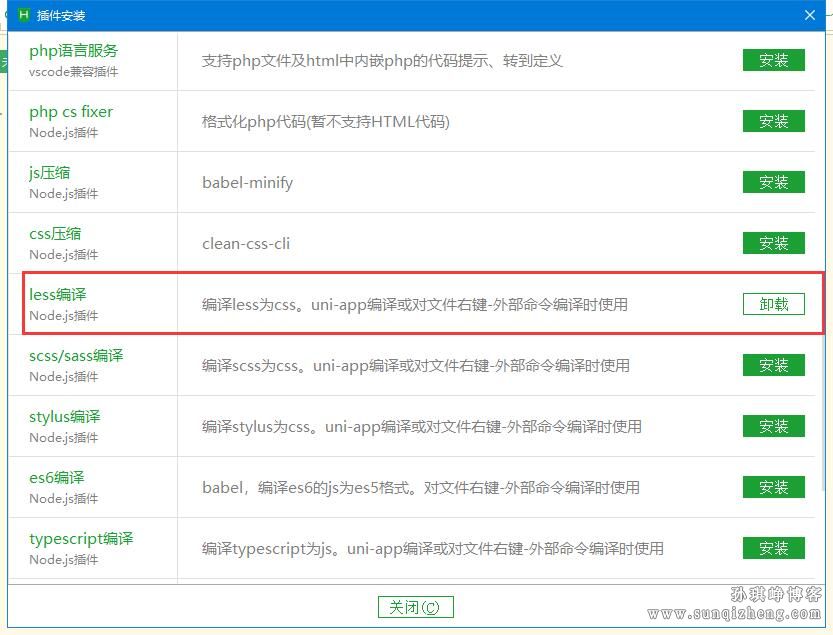Select the js压缩 plugin title
Image resolution: width=833 pixels, height=635 pixels.
[50, 172]
